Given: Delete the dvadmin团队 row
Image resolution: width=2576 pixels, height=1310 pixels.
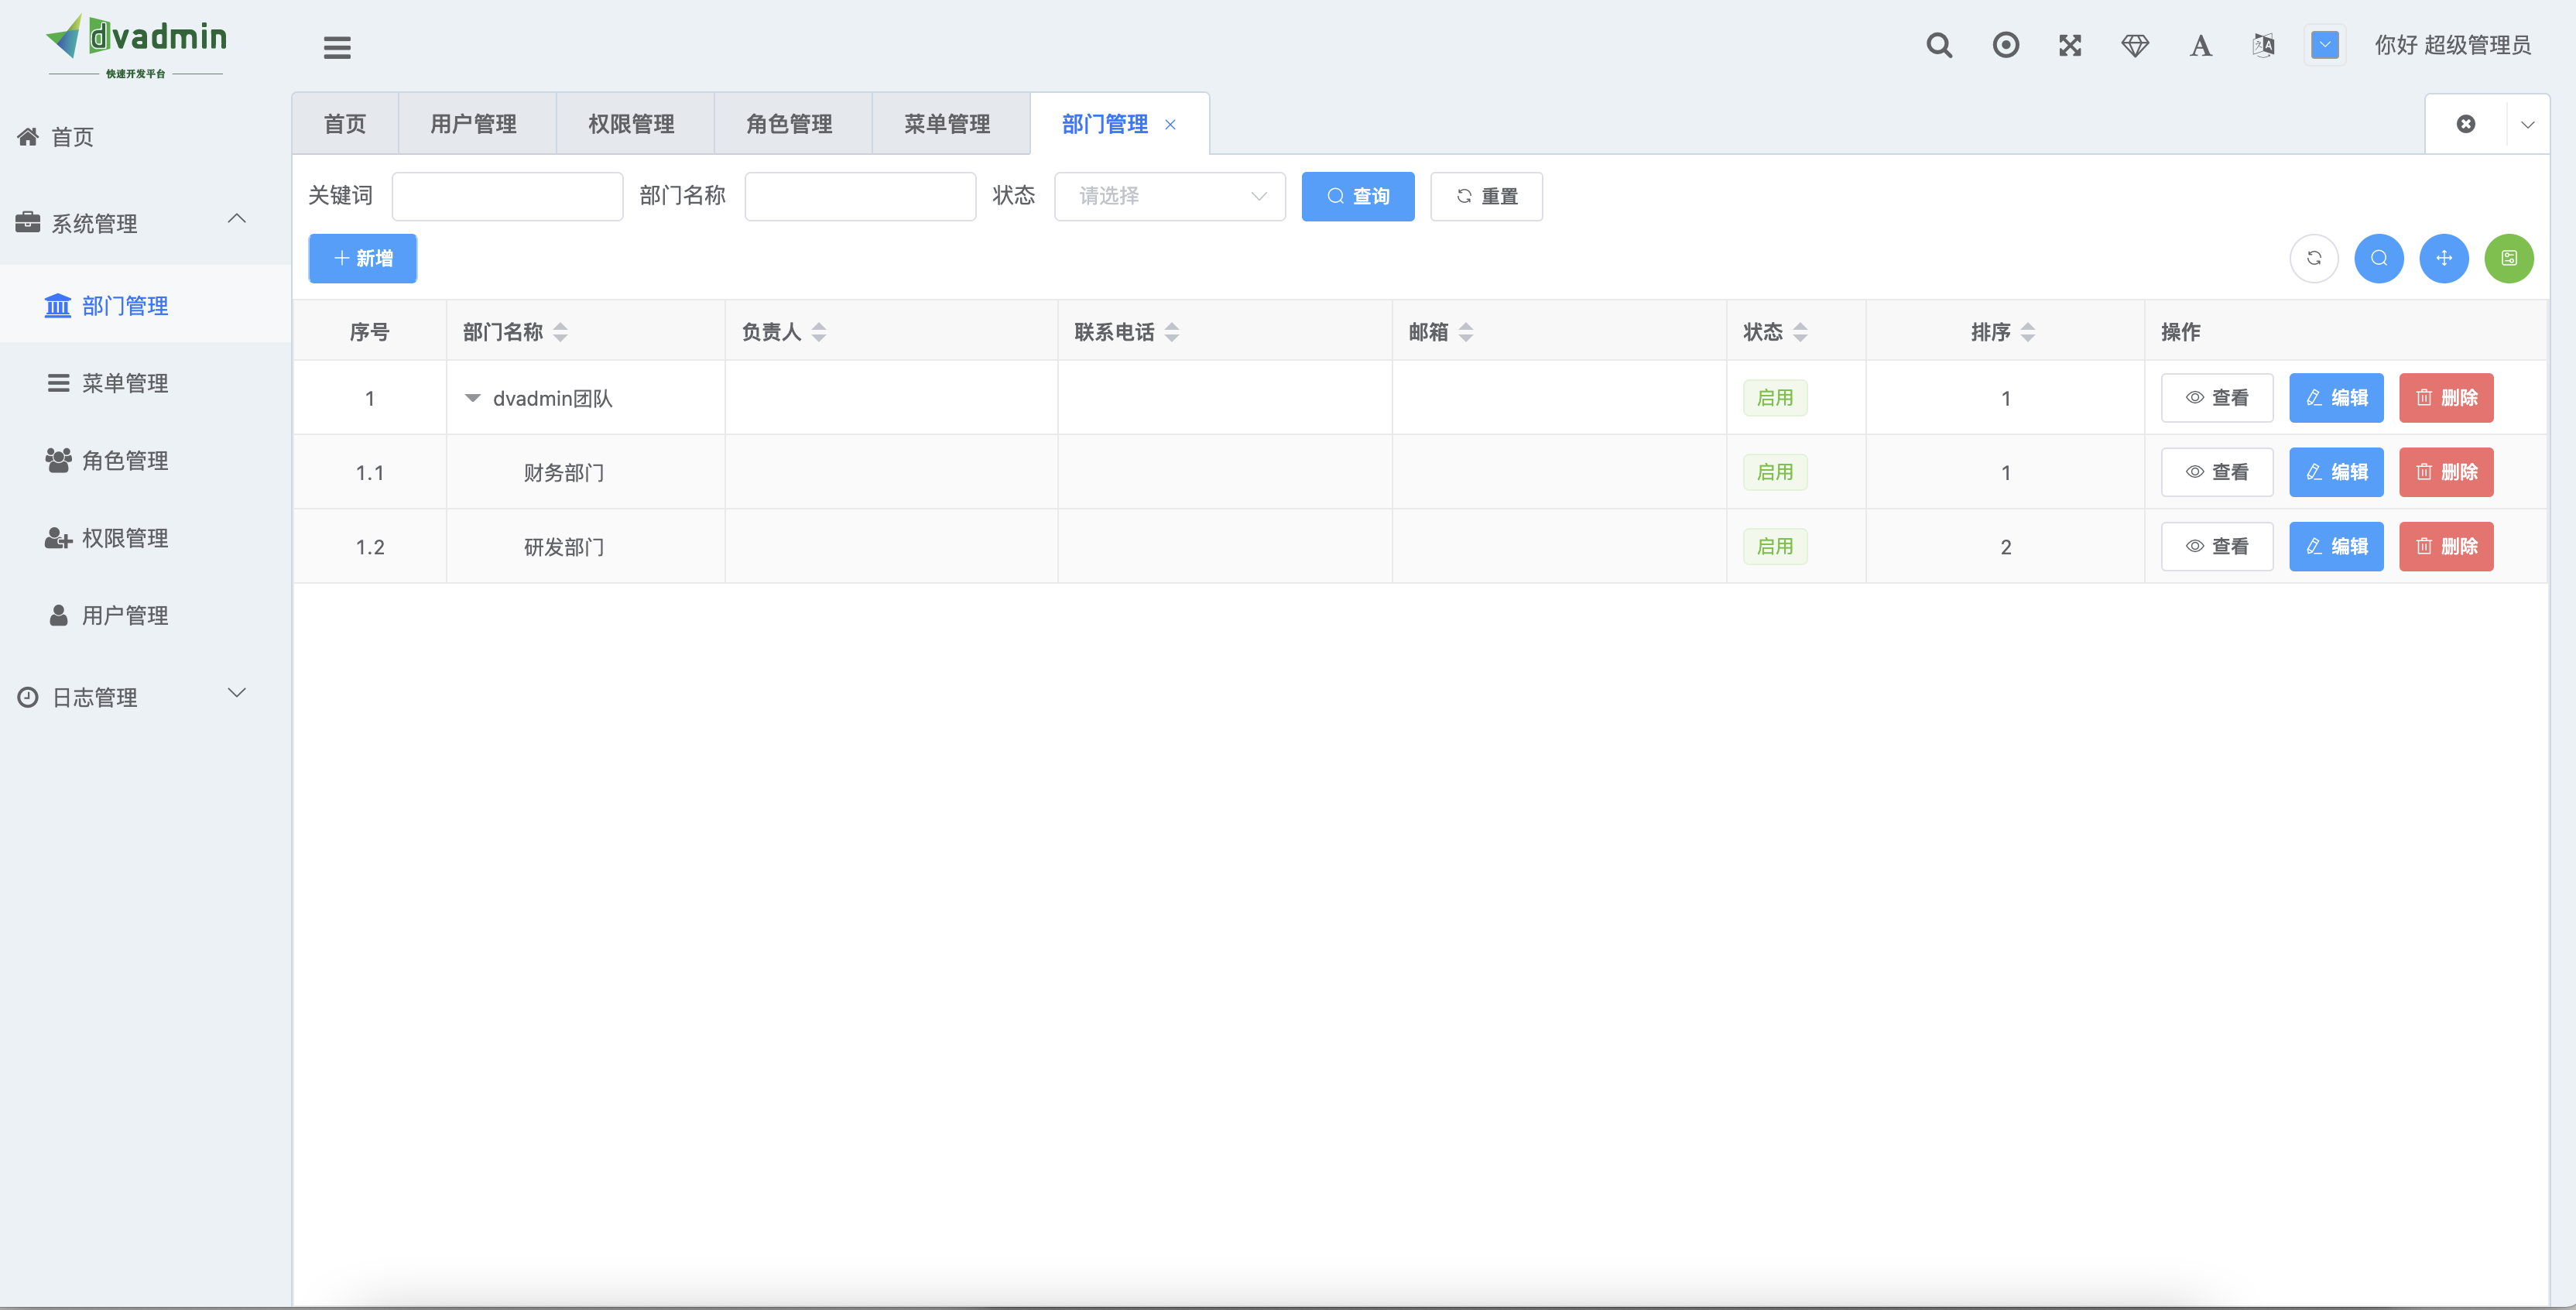Looking at the screenshot, I should [2446, 398].
